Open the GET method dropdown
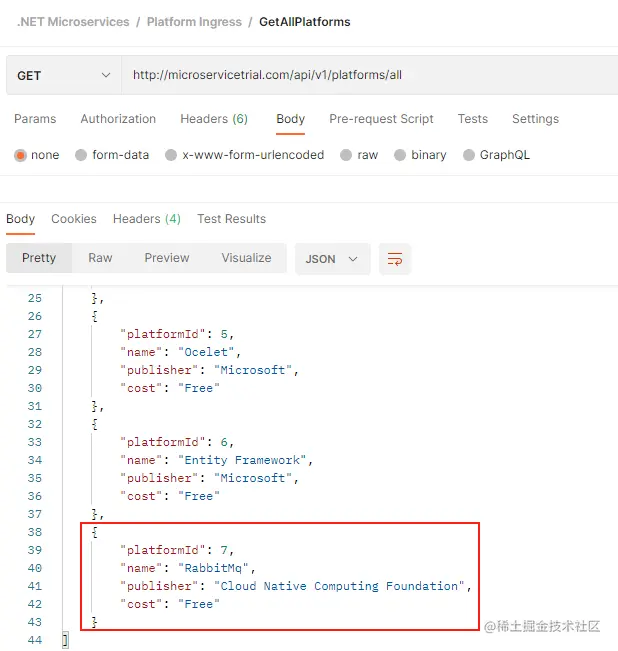Image resolution: width=618 pixels, height=651 pixels. (64, 76)
